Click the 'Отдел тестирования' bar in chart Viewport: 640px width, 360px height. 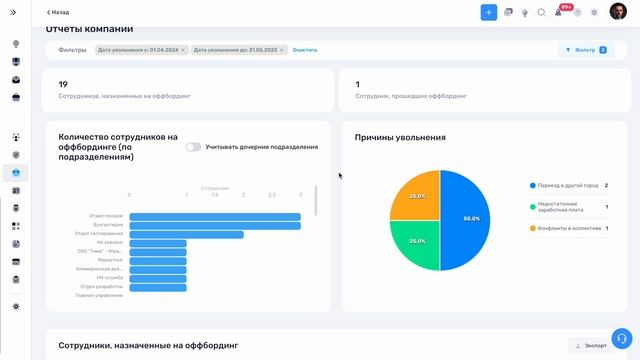(x=187, y=235)
